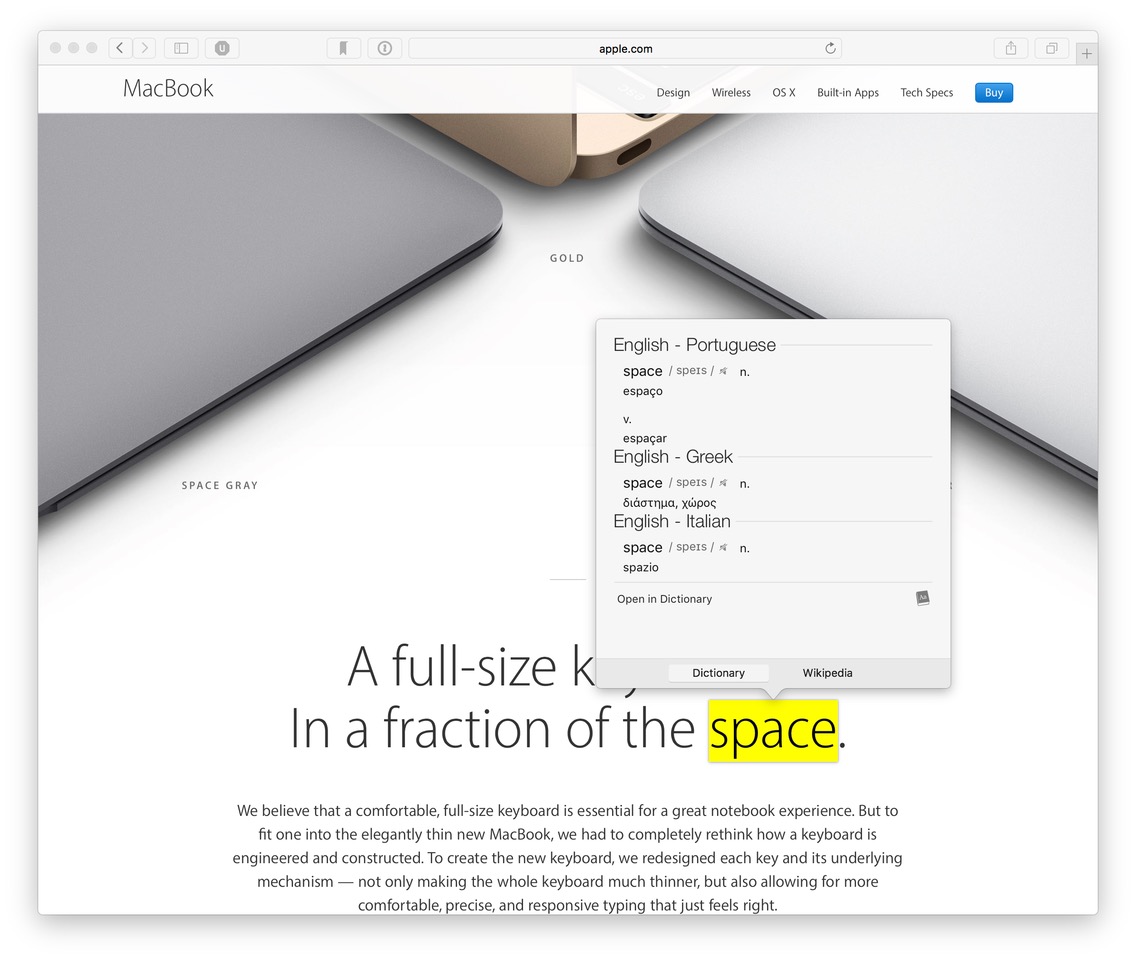1136x960 pixels.
Task: Click the English - Italian heading
Action: (x=672, y=522)
